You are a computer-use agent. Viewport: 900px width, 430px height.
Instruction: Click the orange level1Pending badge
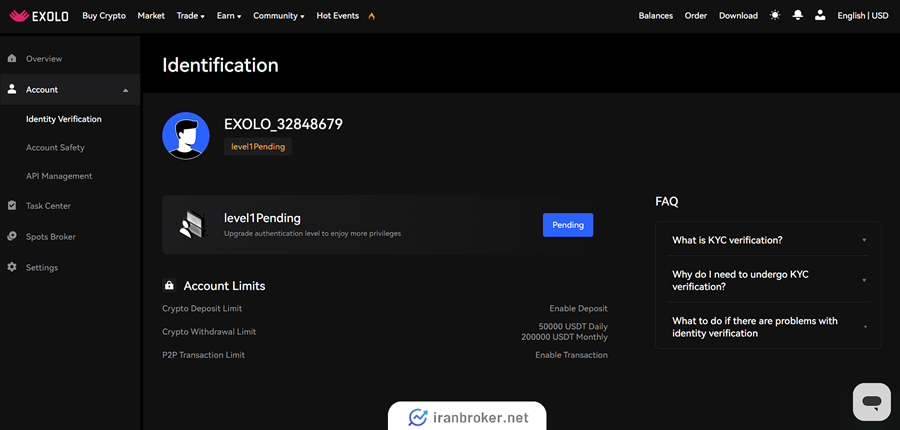(258, 147)
